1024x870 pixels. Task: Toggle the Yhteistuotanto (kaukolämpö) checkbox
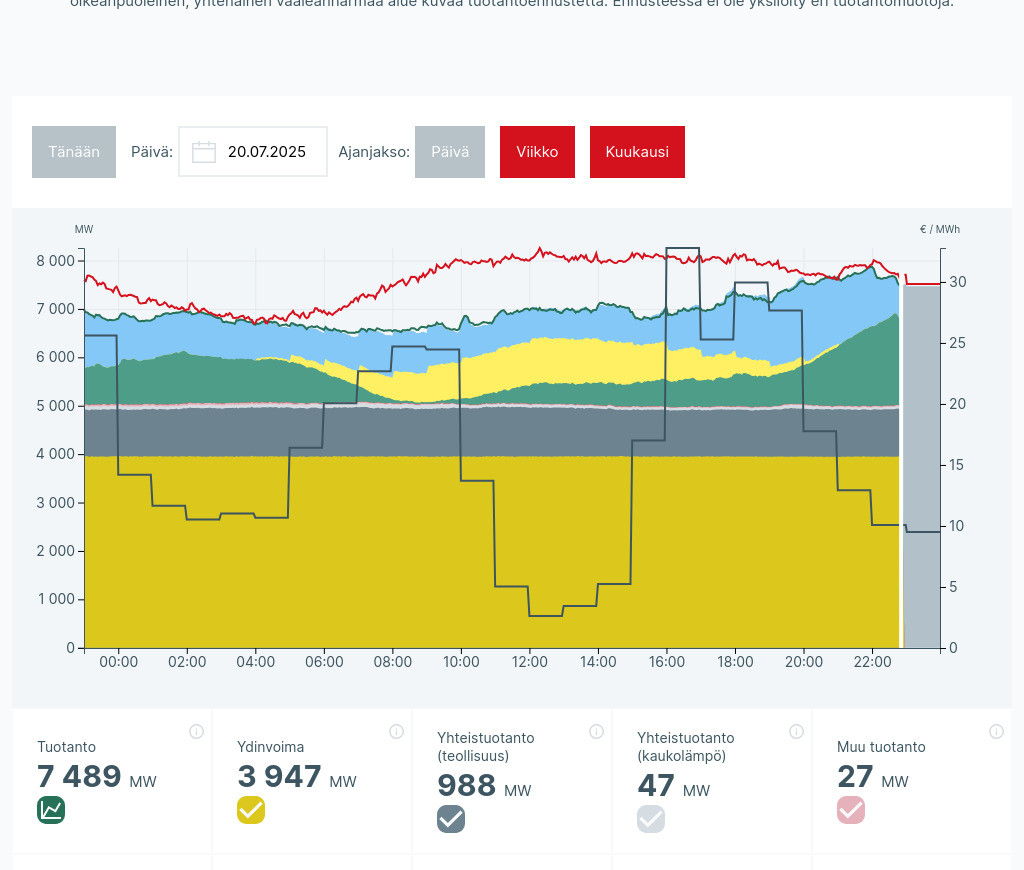pyautogui.click(x=651, y=819)
